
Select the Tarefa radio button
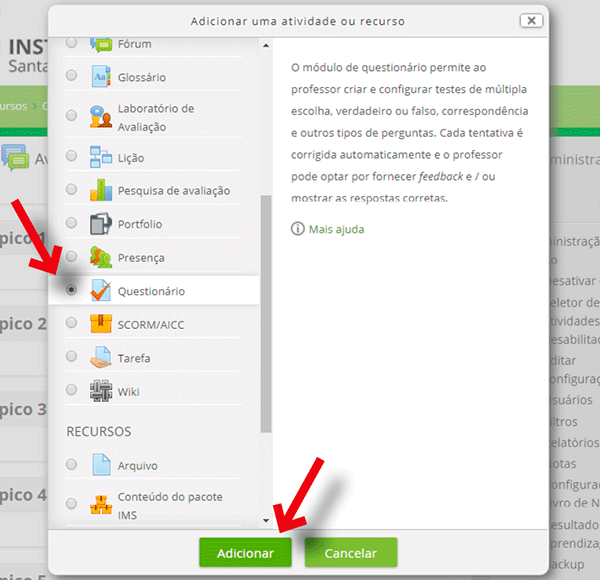tap(71, 357)
